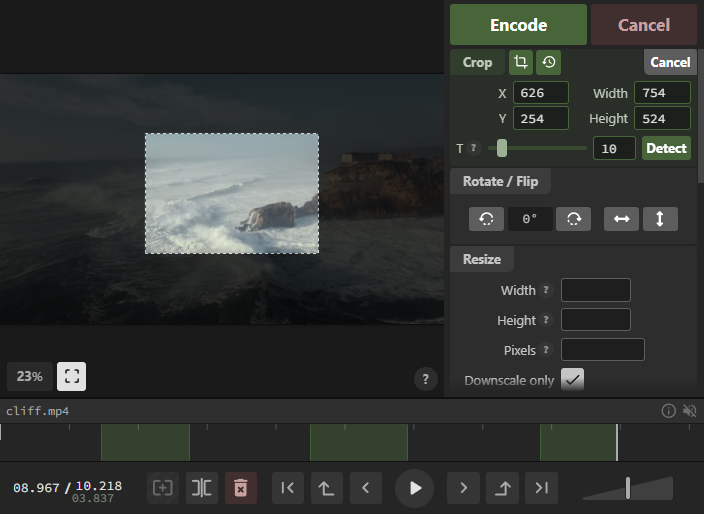Click the crop history reset icon
Screen dimensions: 704x514
[549, 62]
